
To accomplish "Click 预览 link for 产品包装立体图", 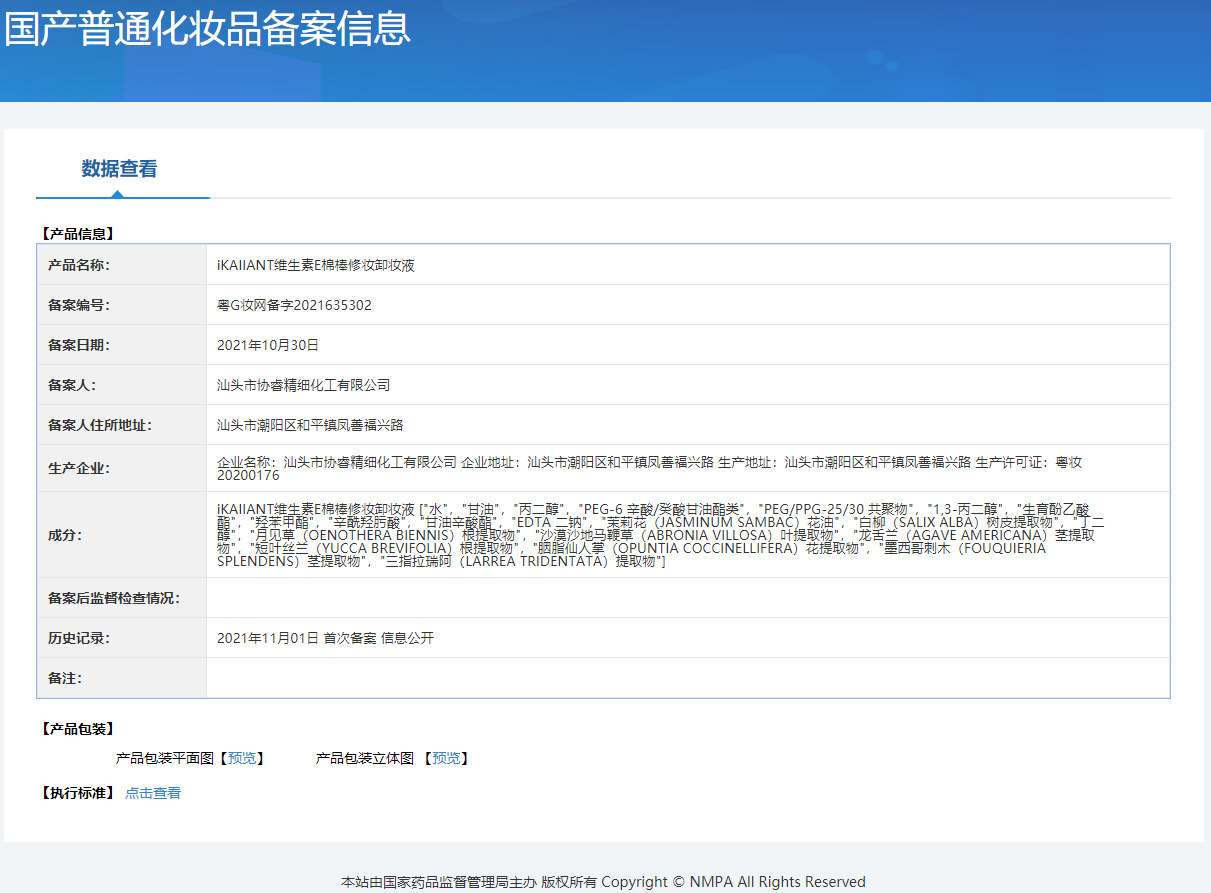I will pos(446,759).
